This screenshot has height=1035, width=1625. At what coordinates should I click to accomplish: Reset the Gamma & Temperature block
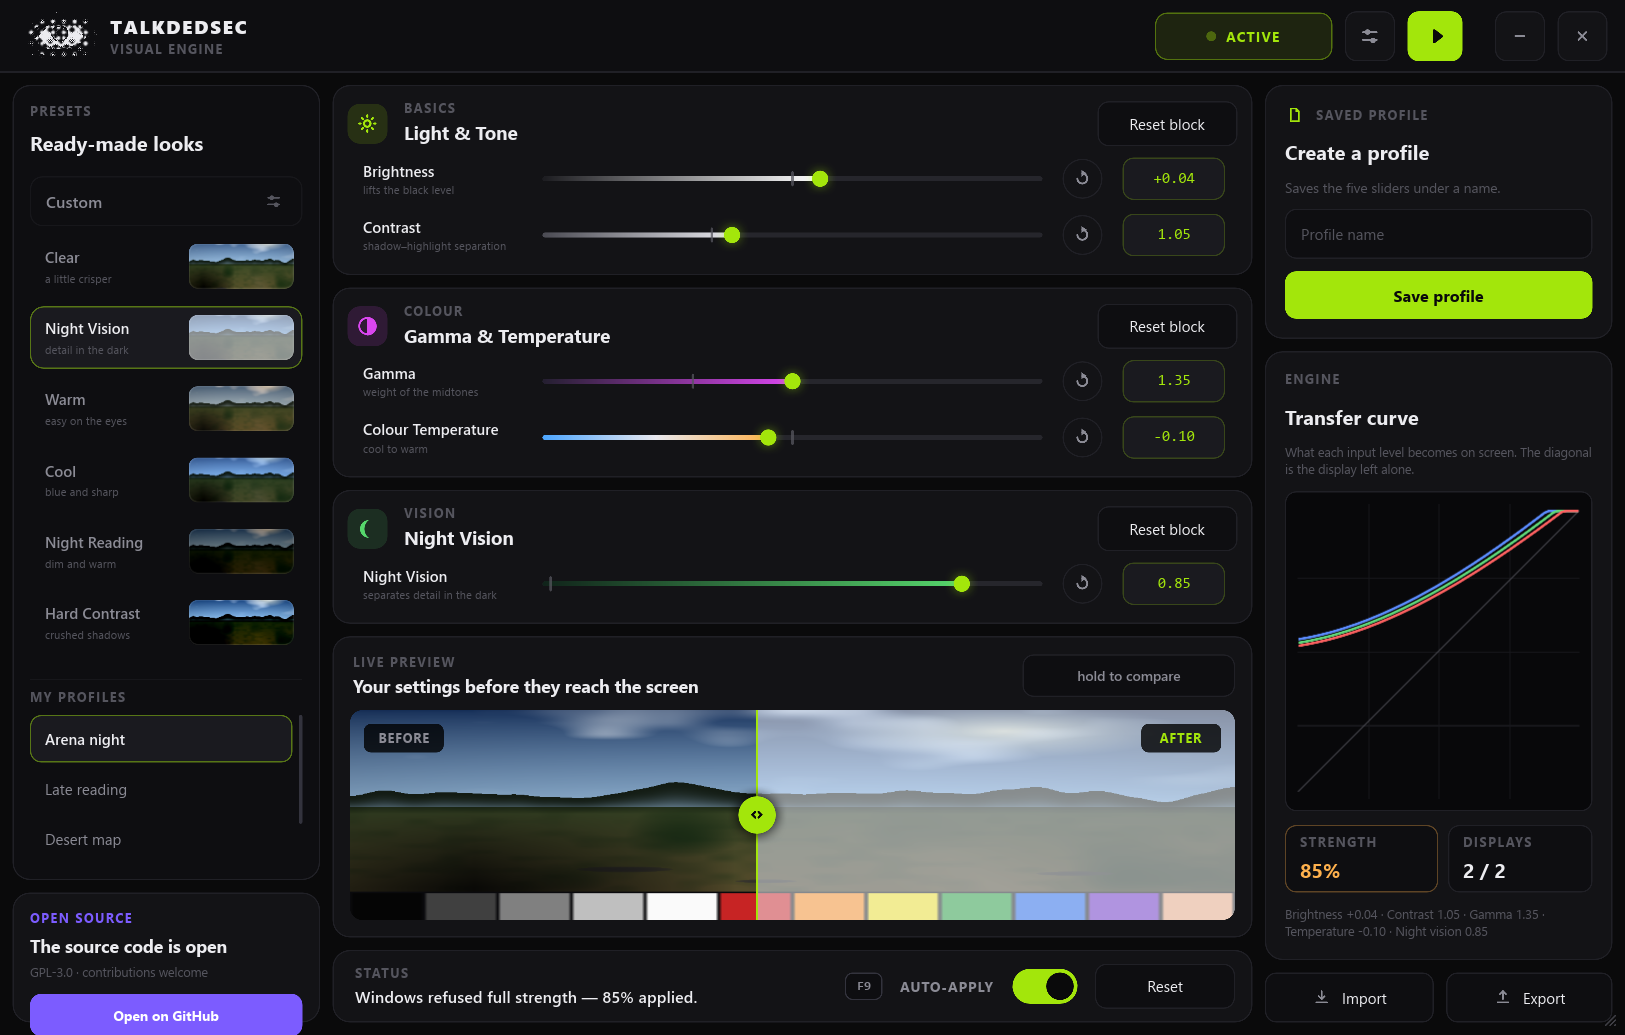pos(1167,326)
